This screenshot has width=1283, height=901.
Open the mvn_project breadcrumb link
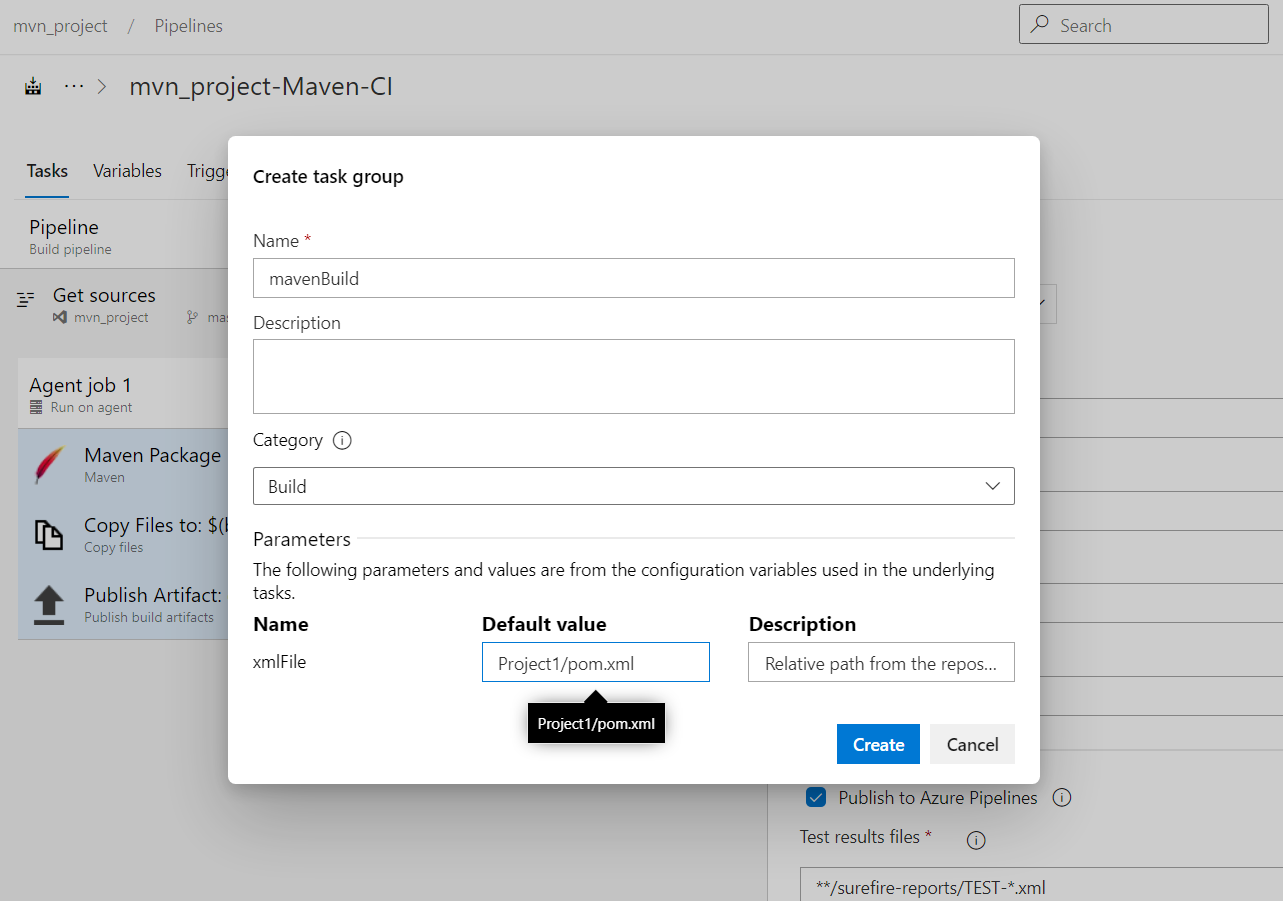coord(60,26)
